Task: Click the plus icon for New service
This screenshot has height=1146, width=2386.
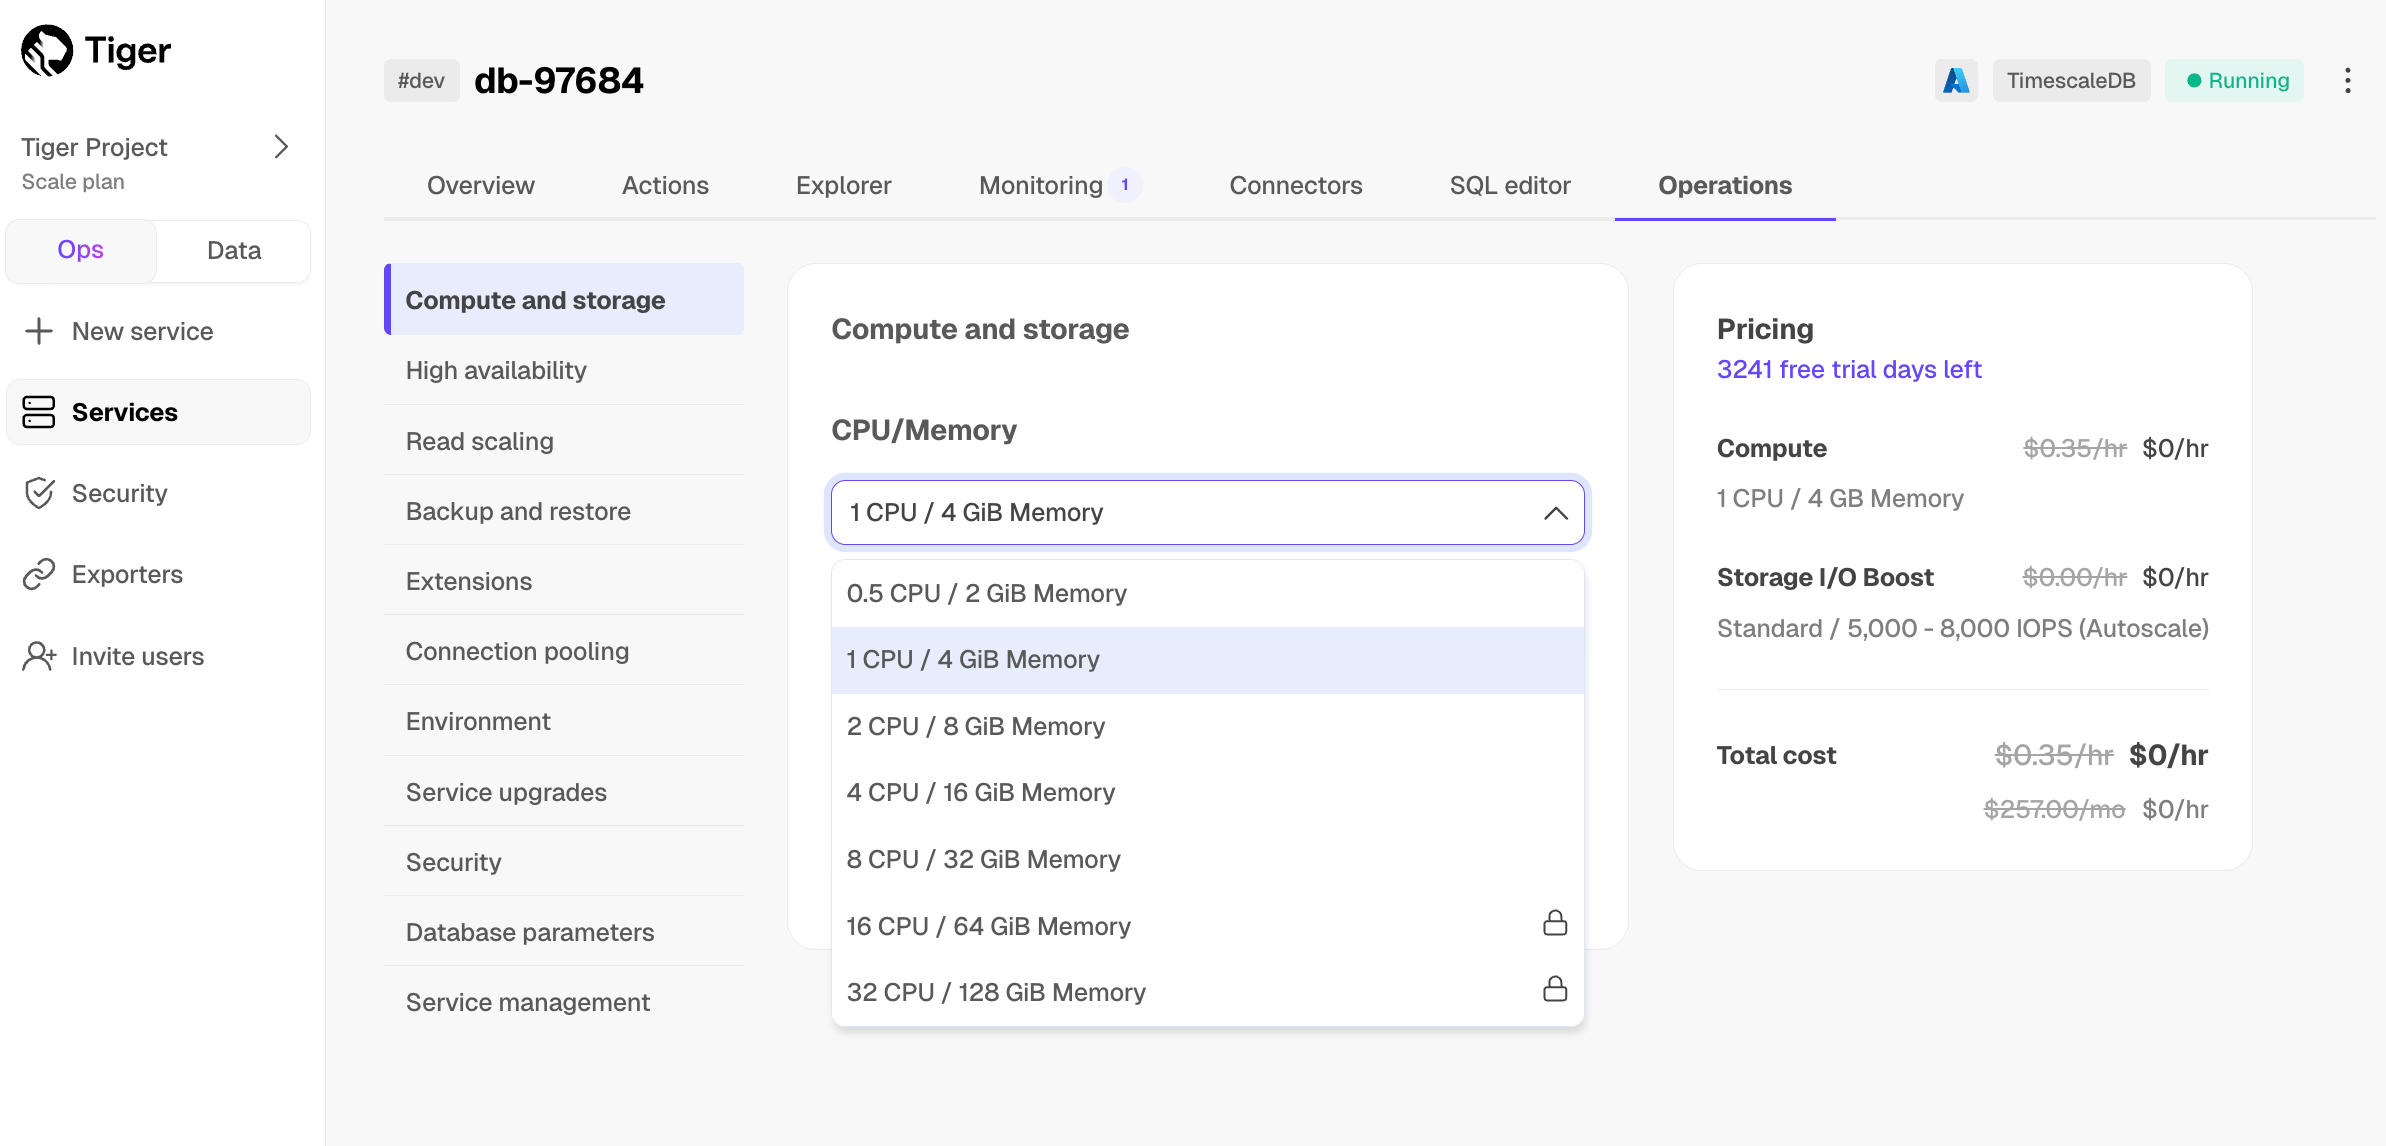Action: [39, 331]
